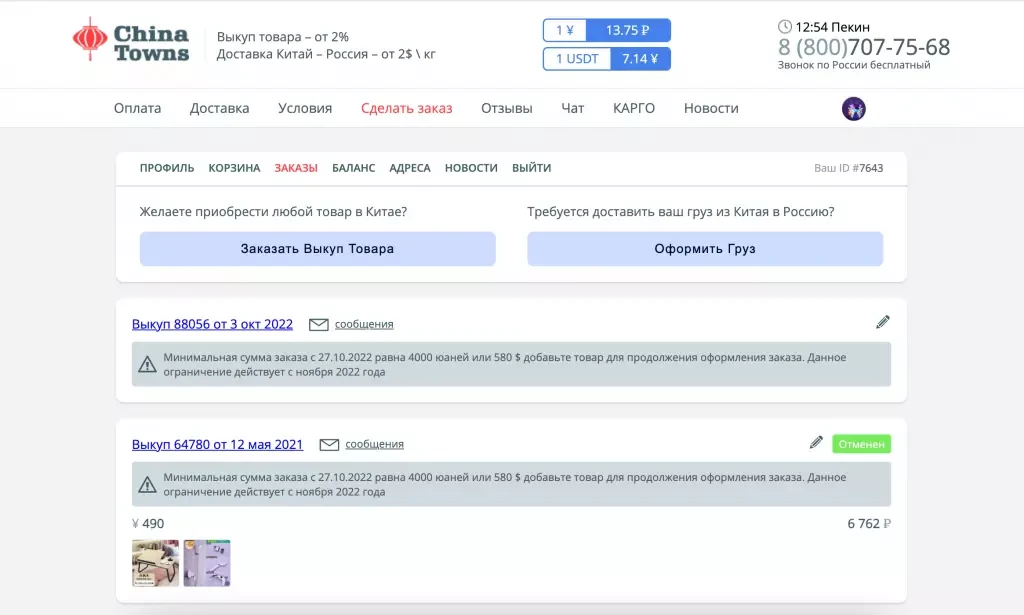The image size is (1024, 615).
Task: Click the USDT to yuan rate badge
Action: point(607,59)
